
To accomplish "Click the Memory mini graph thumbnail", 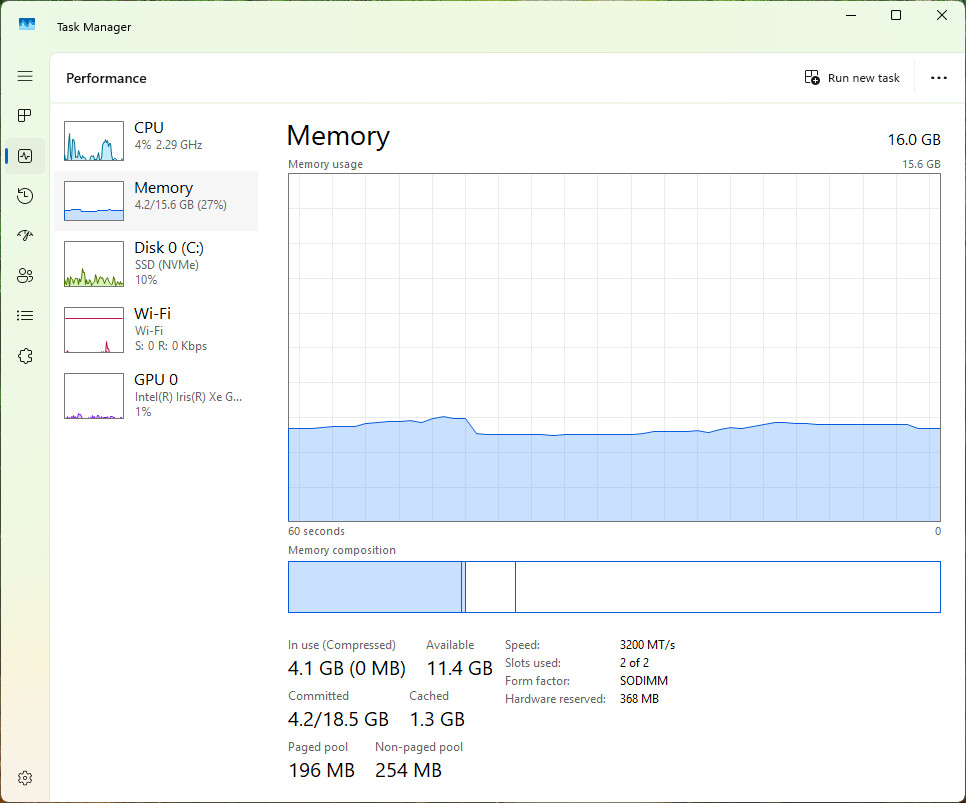I will [x=94, y=201].
